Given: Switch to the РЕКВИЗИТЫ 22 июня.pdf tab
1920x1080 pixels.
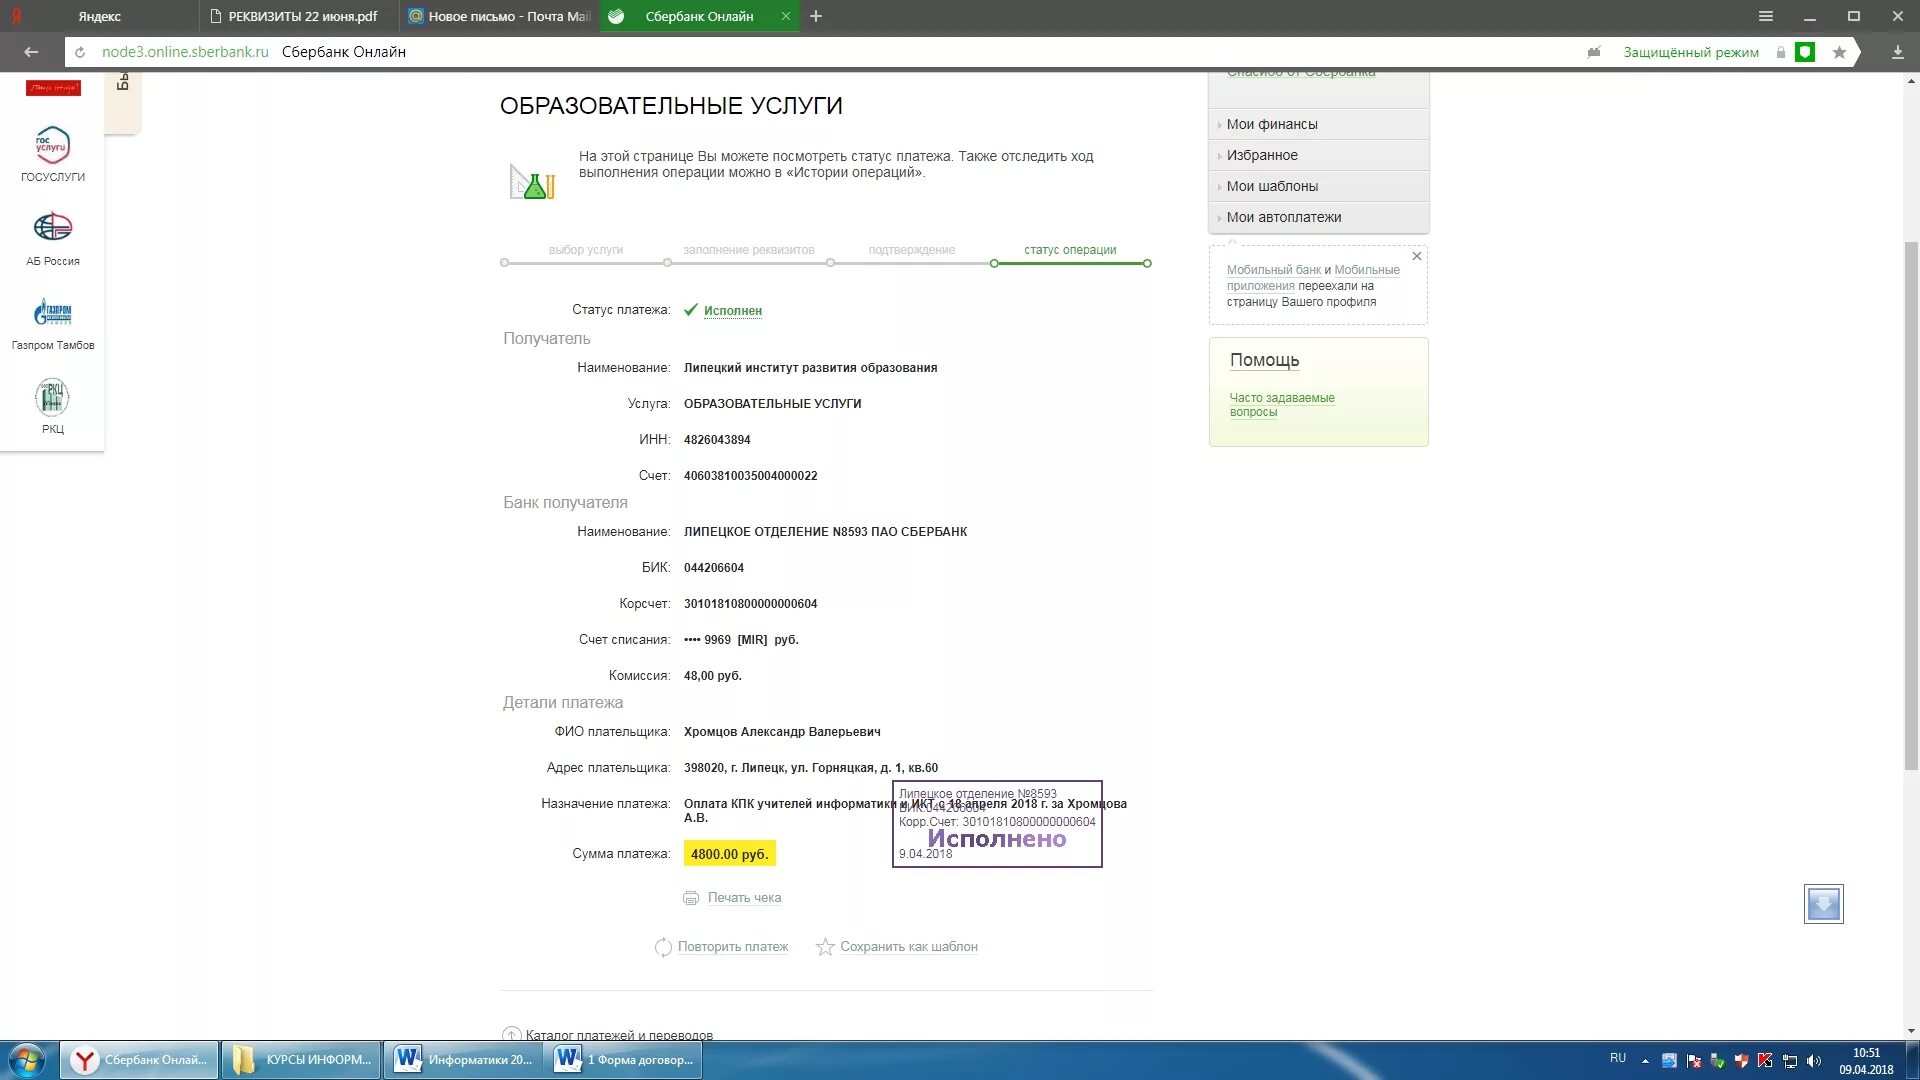Looking at the screenshot, I should point(300,16).
